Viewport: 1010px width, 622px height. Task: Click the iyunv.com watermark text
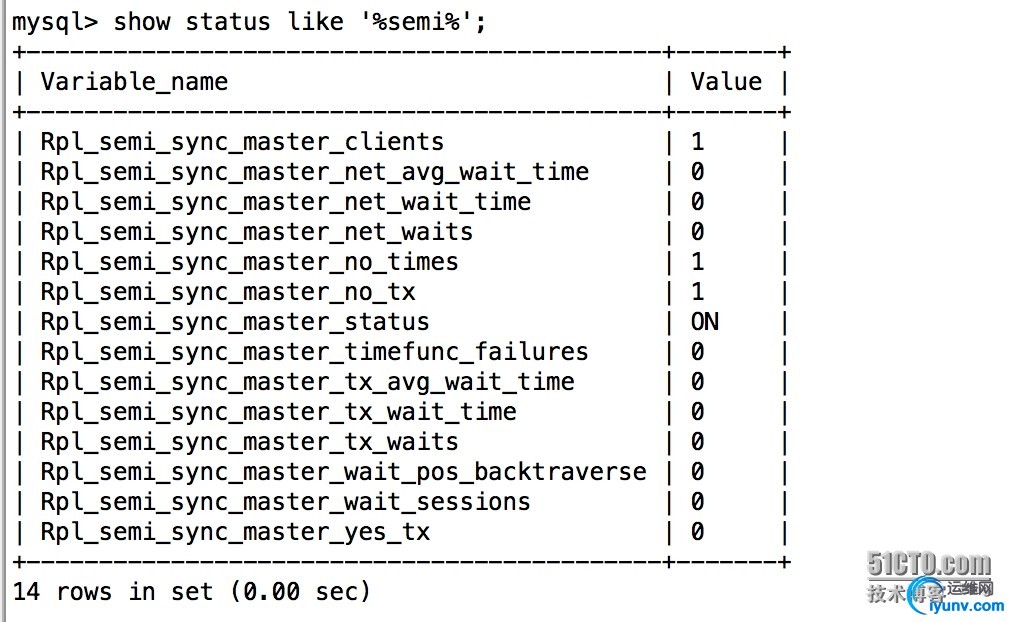(x=960, y=605)
